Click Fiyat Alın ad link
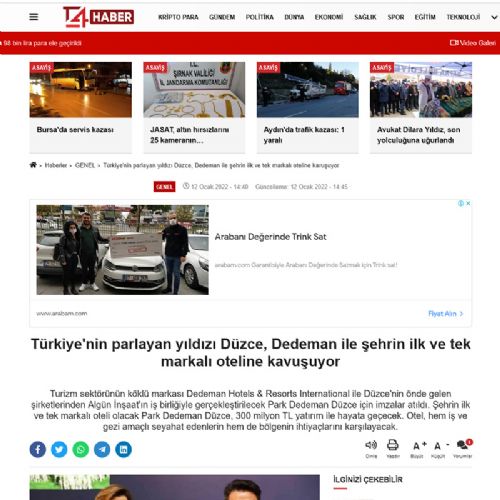Viewport: 500px width, 500px height. pos(446,313)
